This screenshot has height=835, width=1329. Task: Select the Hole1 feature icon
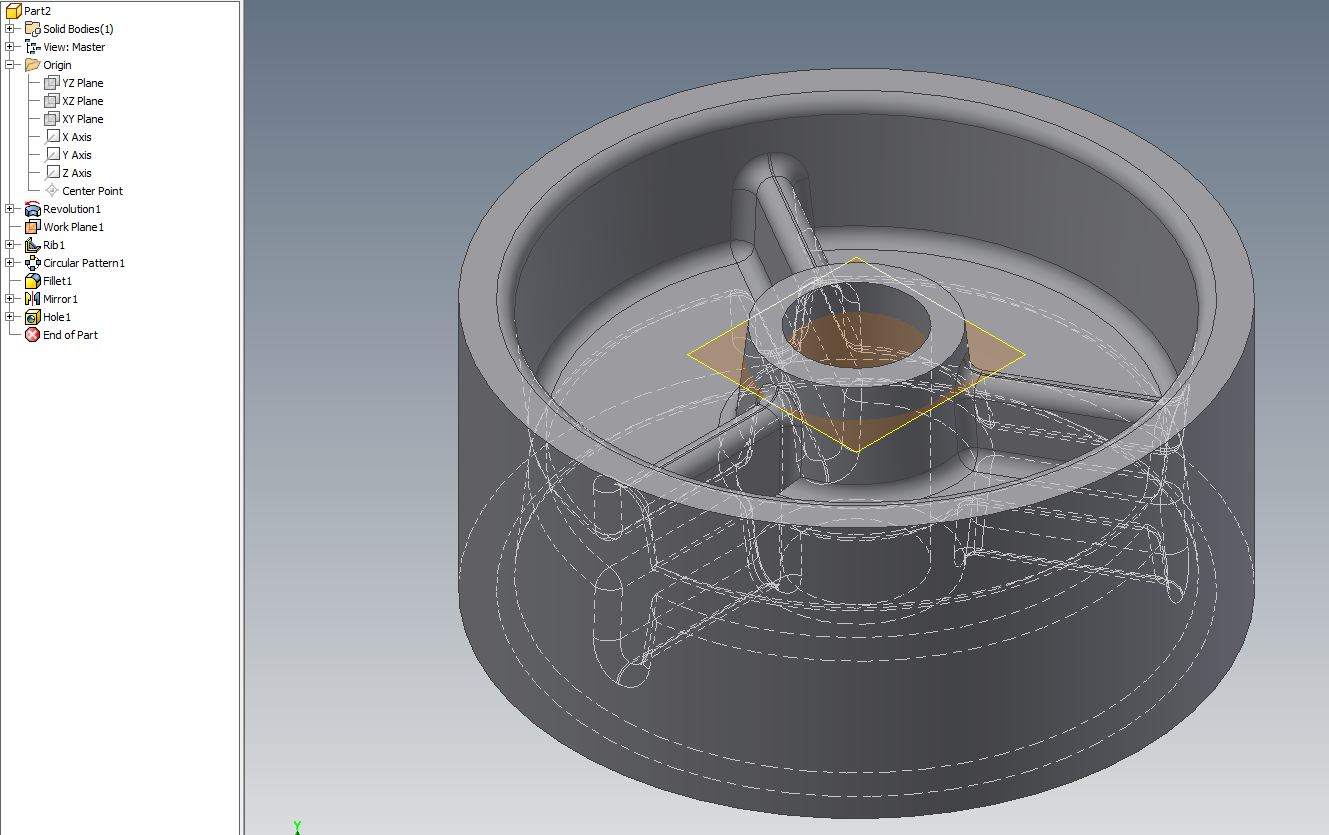pyautogui.click(x=32, y=317)
